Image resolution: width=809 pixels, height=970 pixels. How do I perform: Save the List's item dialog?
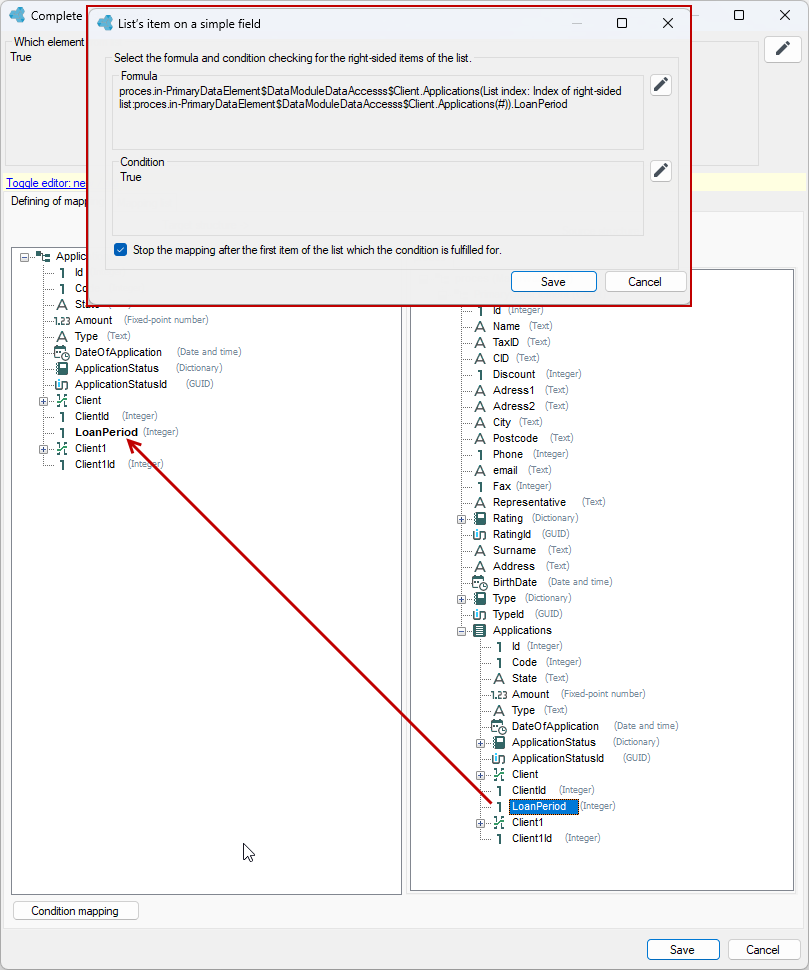click(554, 281)
